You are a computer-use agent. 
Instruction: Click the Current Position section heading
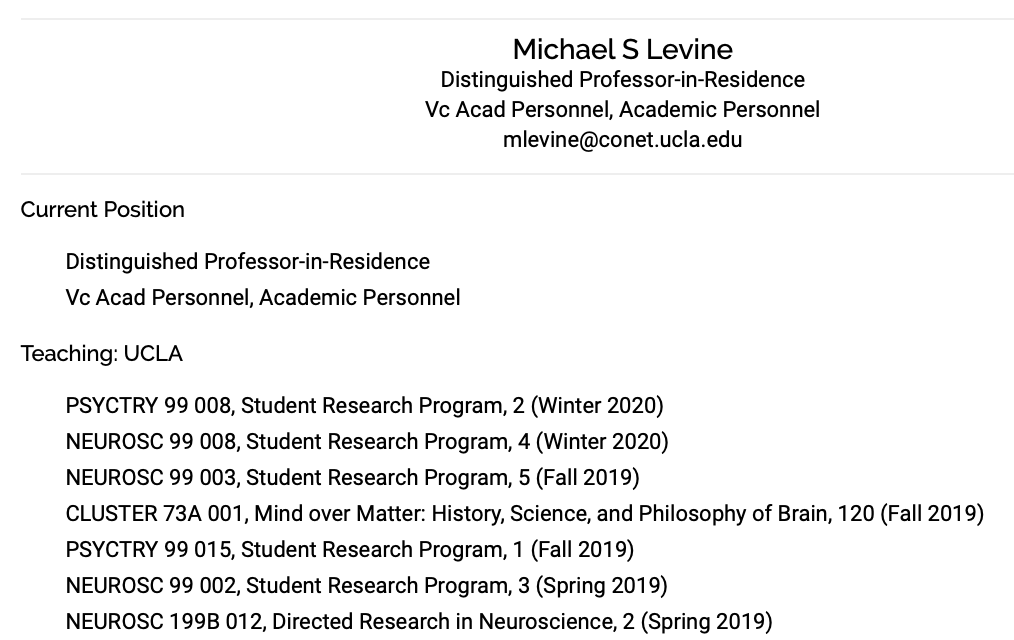click(x=102, y=209)
